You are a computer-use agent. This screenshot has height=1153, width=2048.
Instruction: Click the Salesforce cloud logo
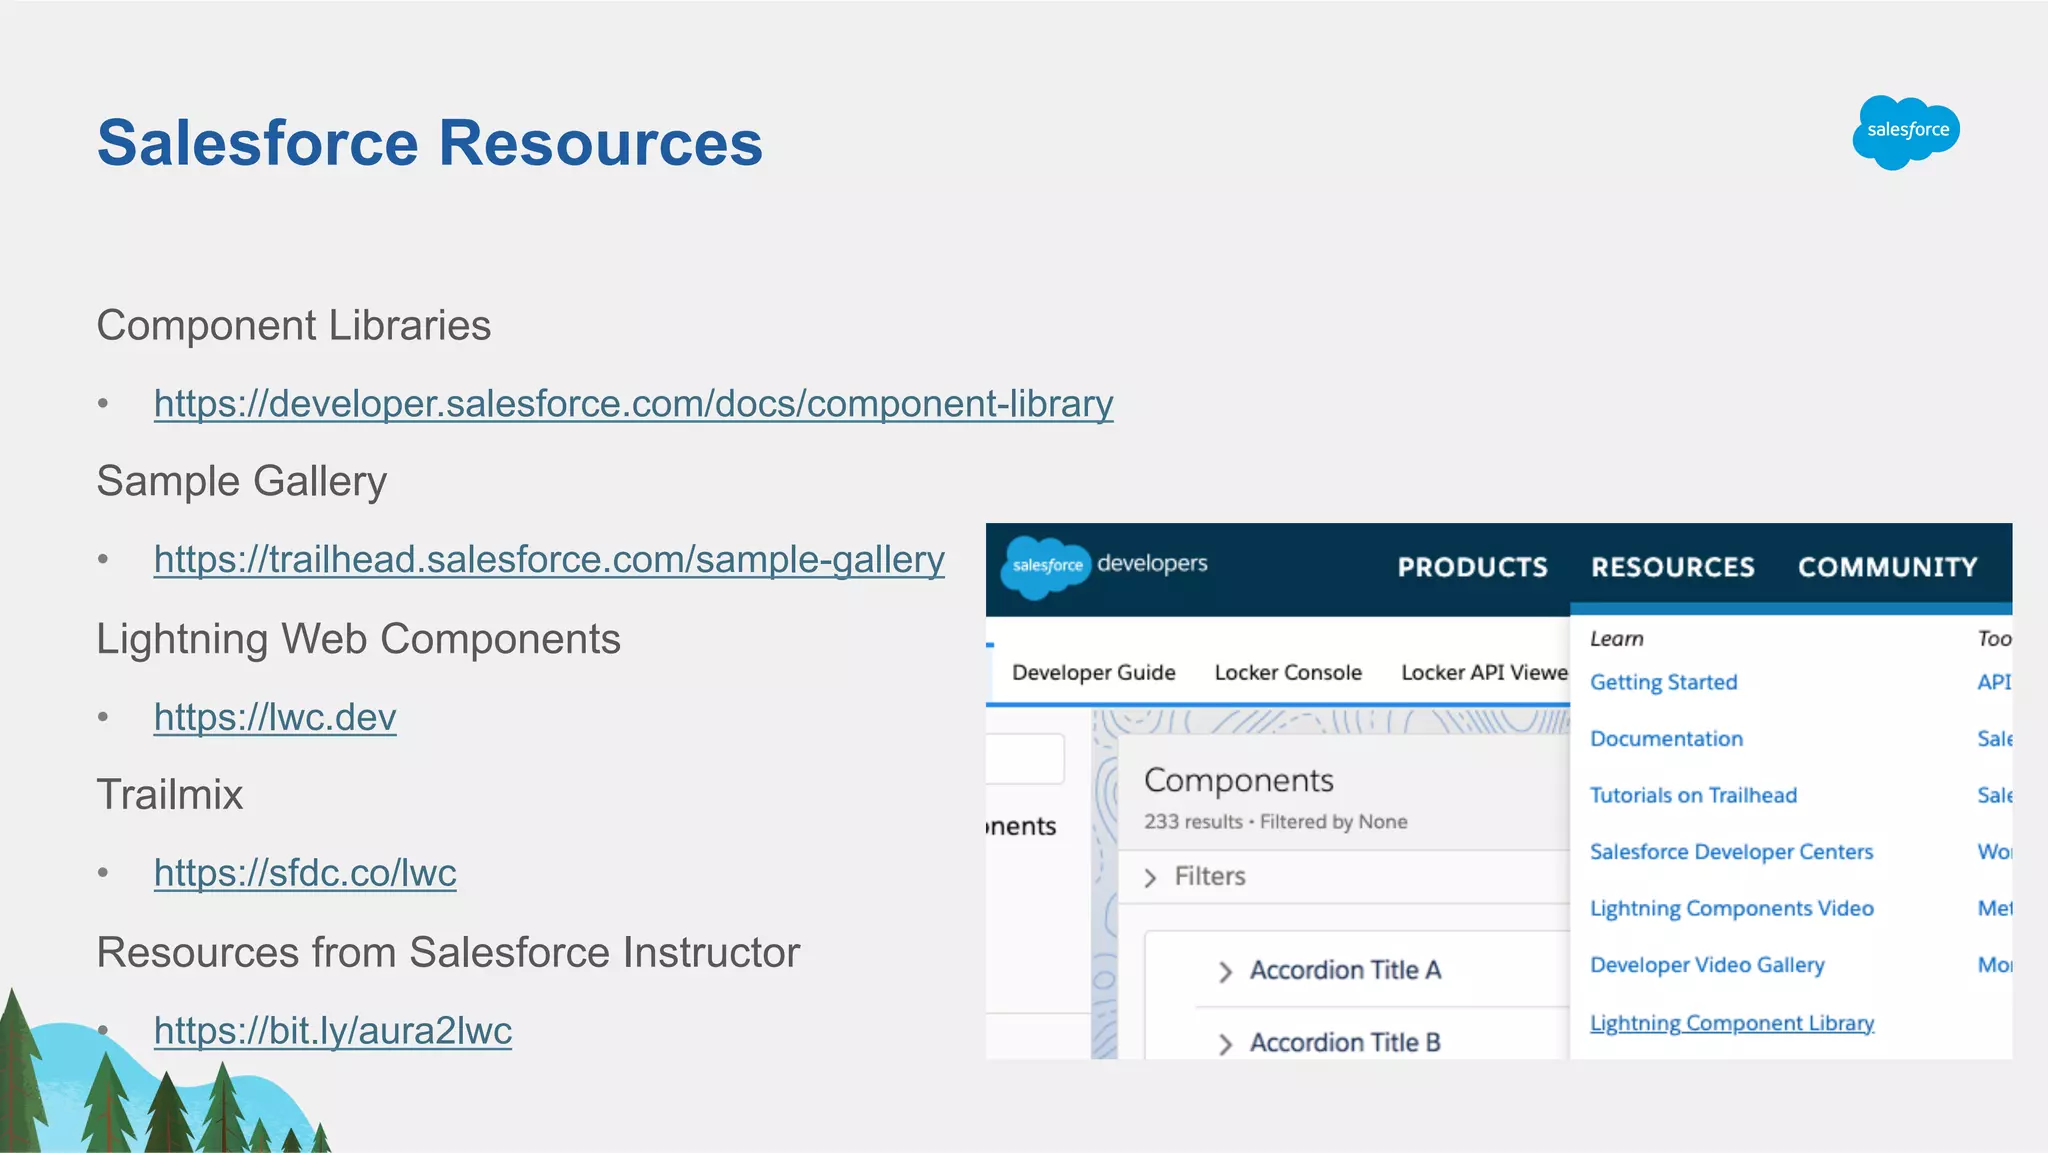tap(1906, 132)
